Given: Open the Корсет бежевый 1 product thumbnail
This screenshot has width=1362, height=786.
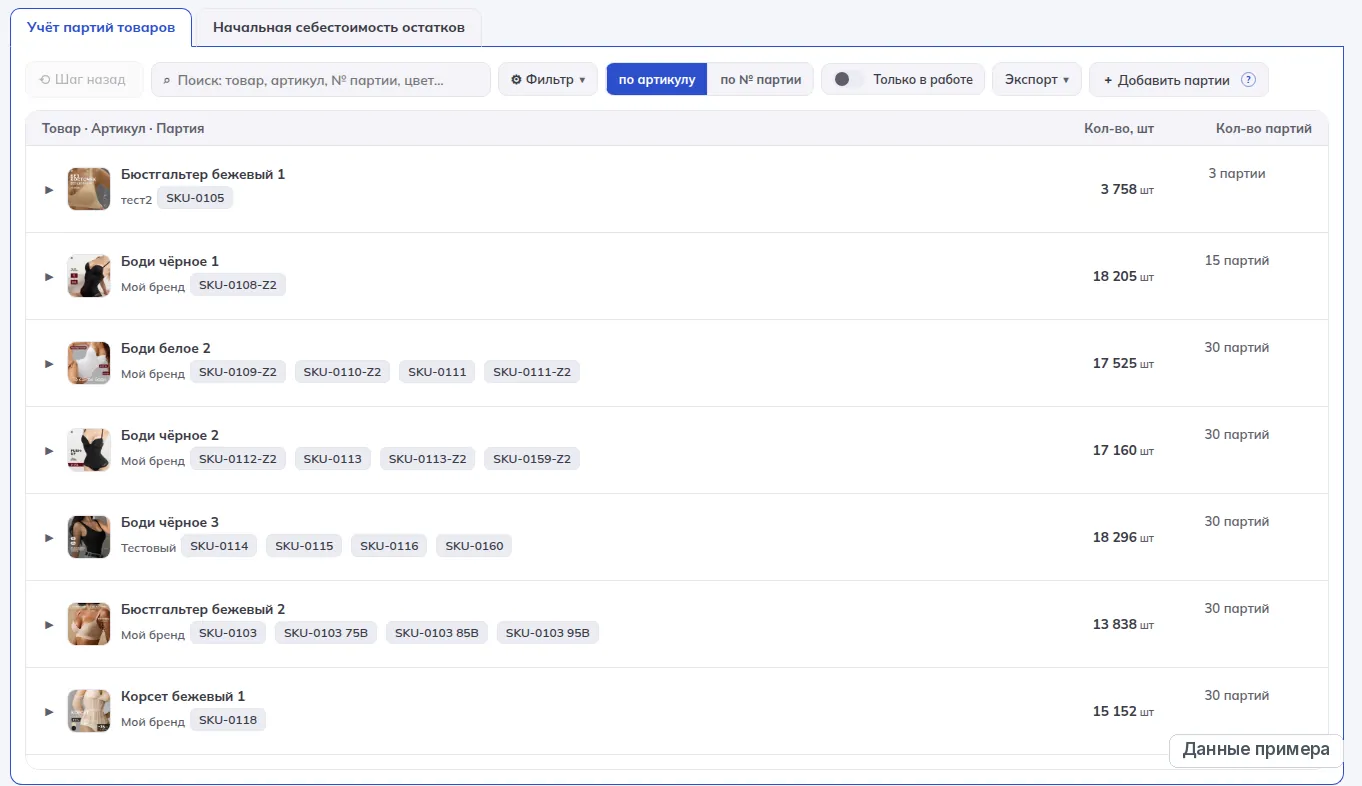Looking at the screenshot, I should click(x=89, y=711).
